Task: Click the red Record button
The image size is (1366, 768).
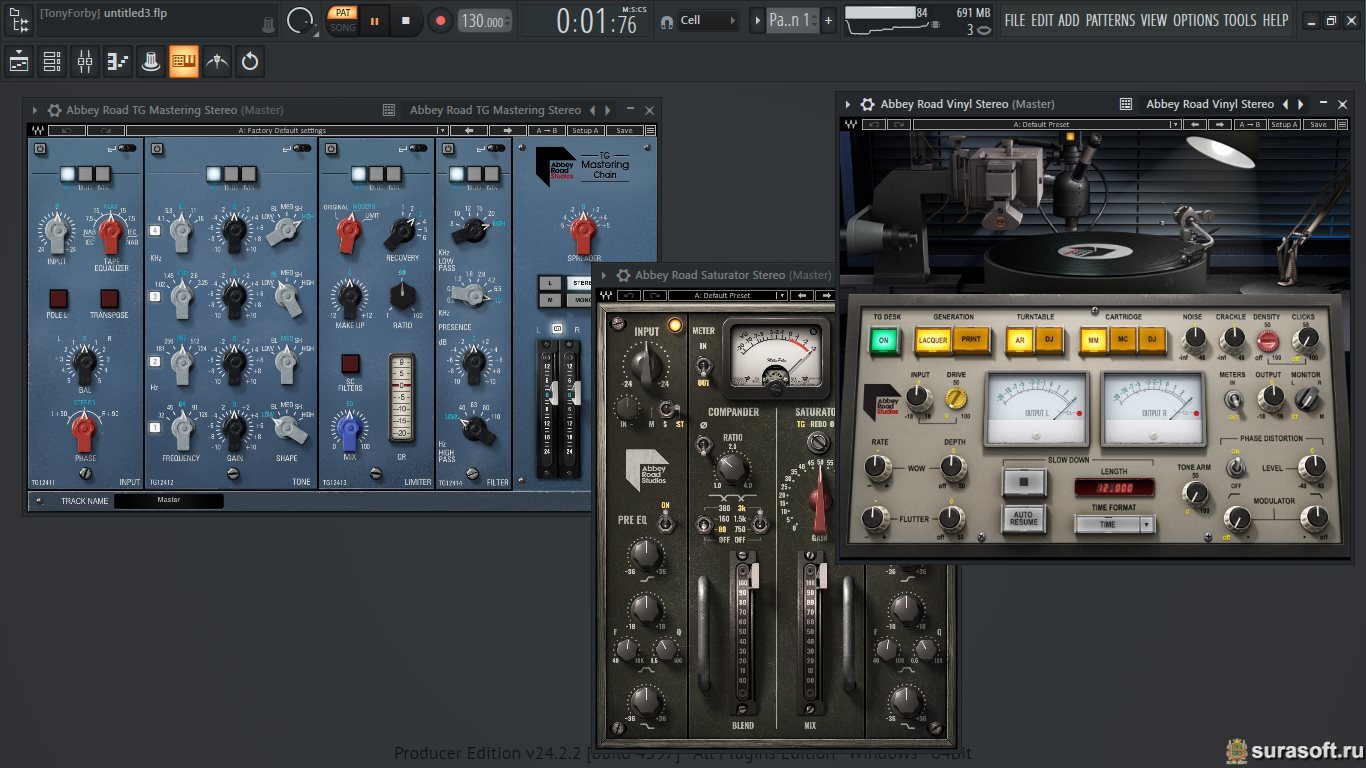Action: pos(440,20)
